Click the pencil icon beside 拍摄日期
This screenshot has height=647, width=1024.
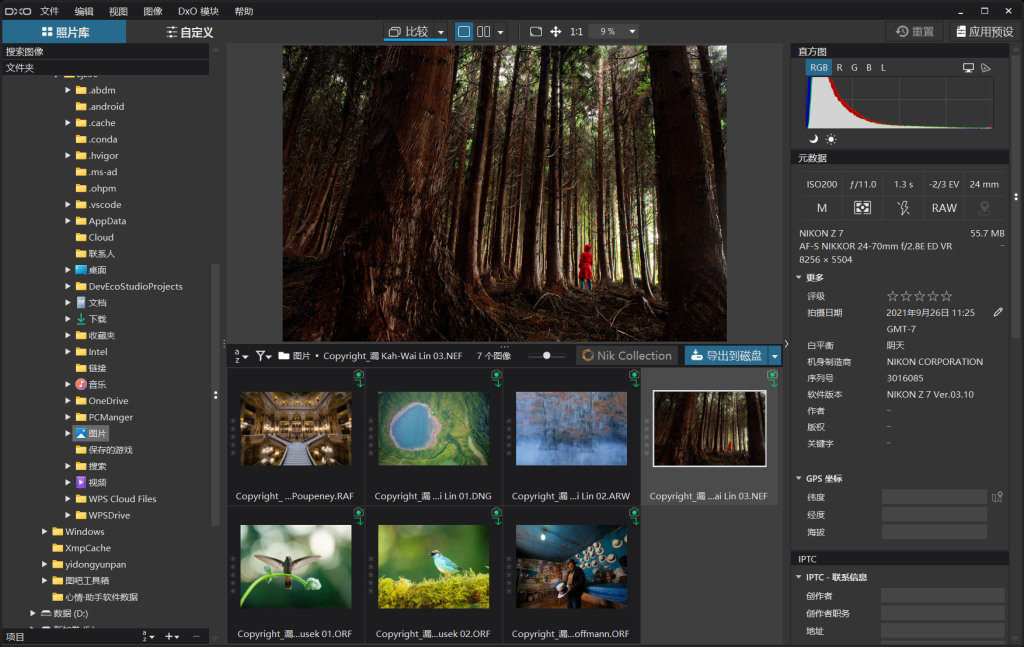click(x=997, y=312)
